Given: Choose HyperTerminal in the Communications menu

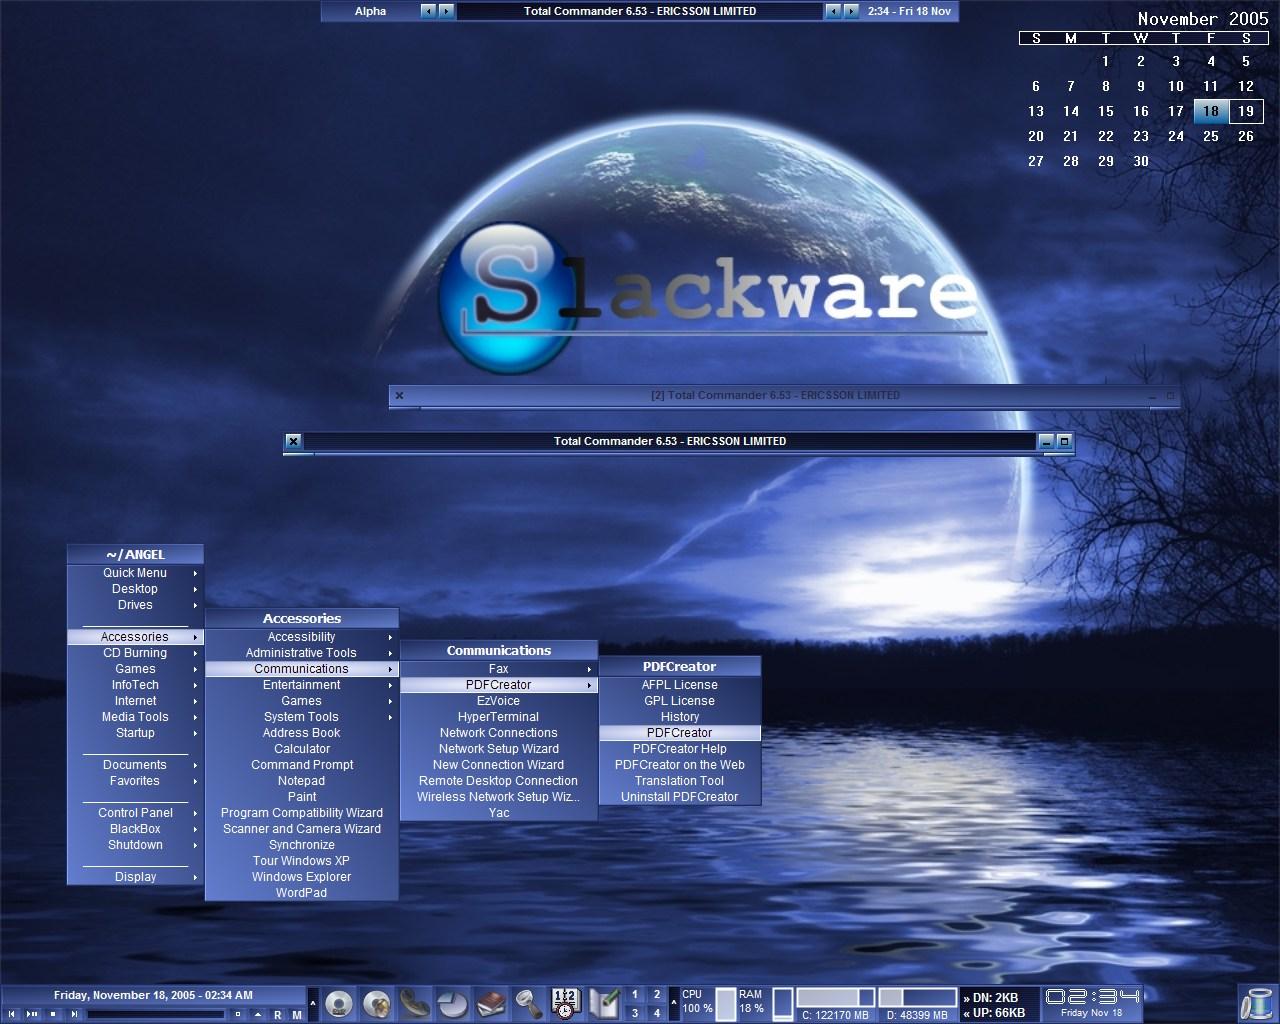Looking at the screenshot, I should pyautogui.click(x=499, y=717).
